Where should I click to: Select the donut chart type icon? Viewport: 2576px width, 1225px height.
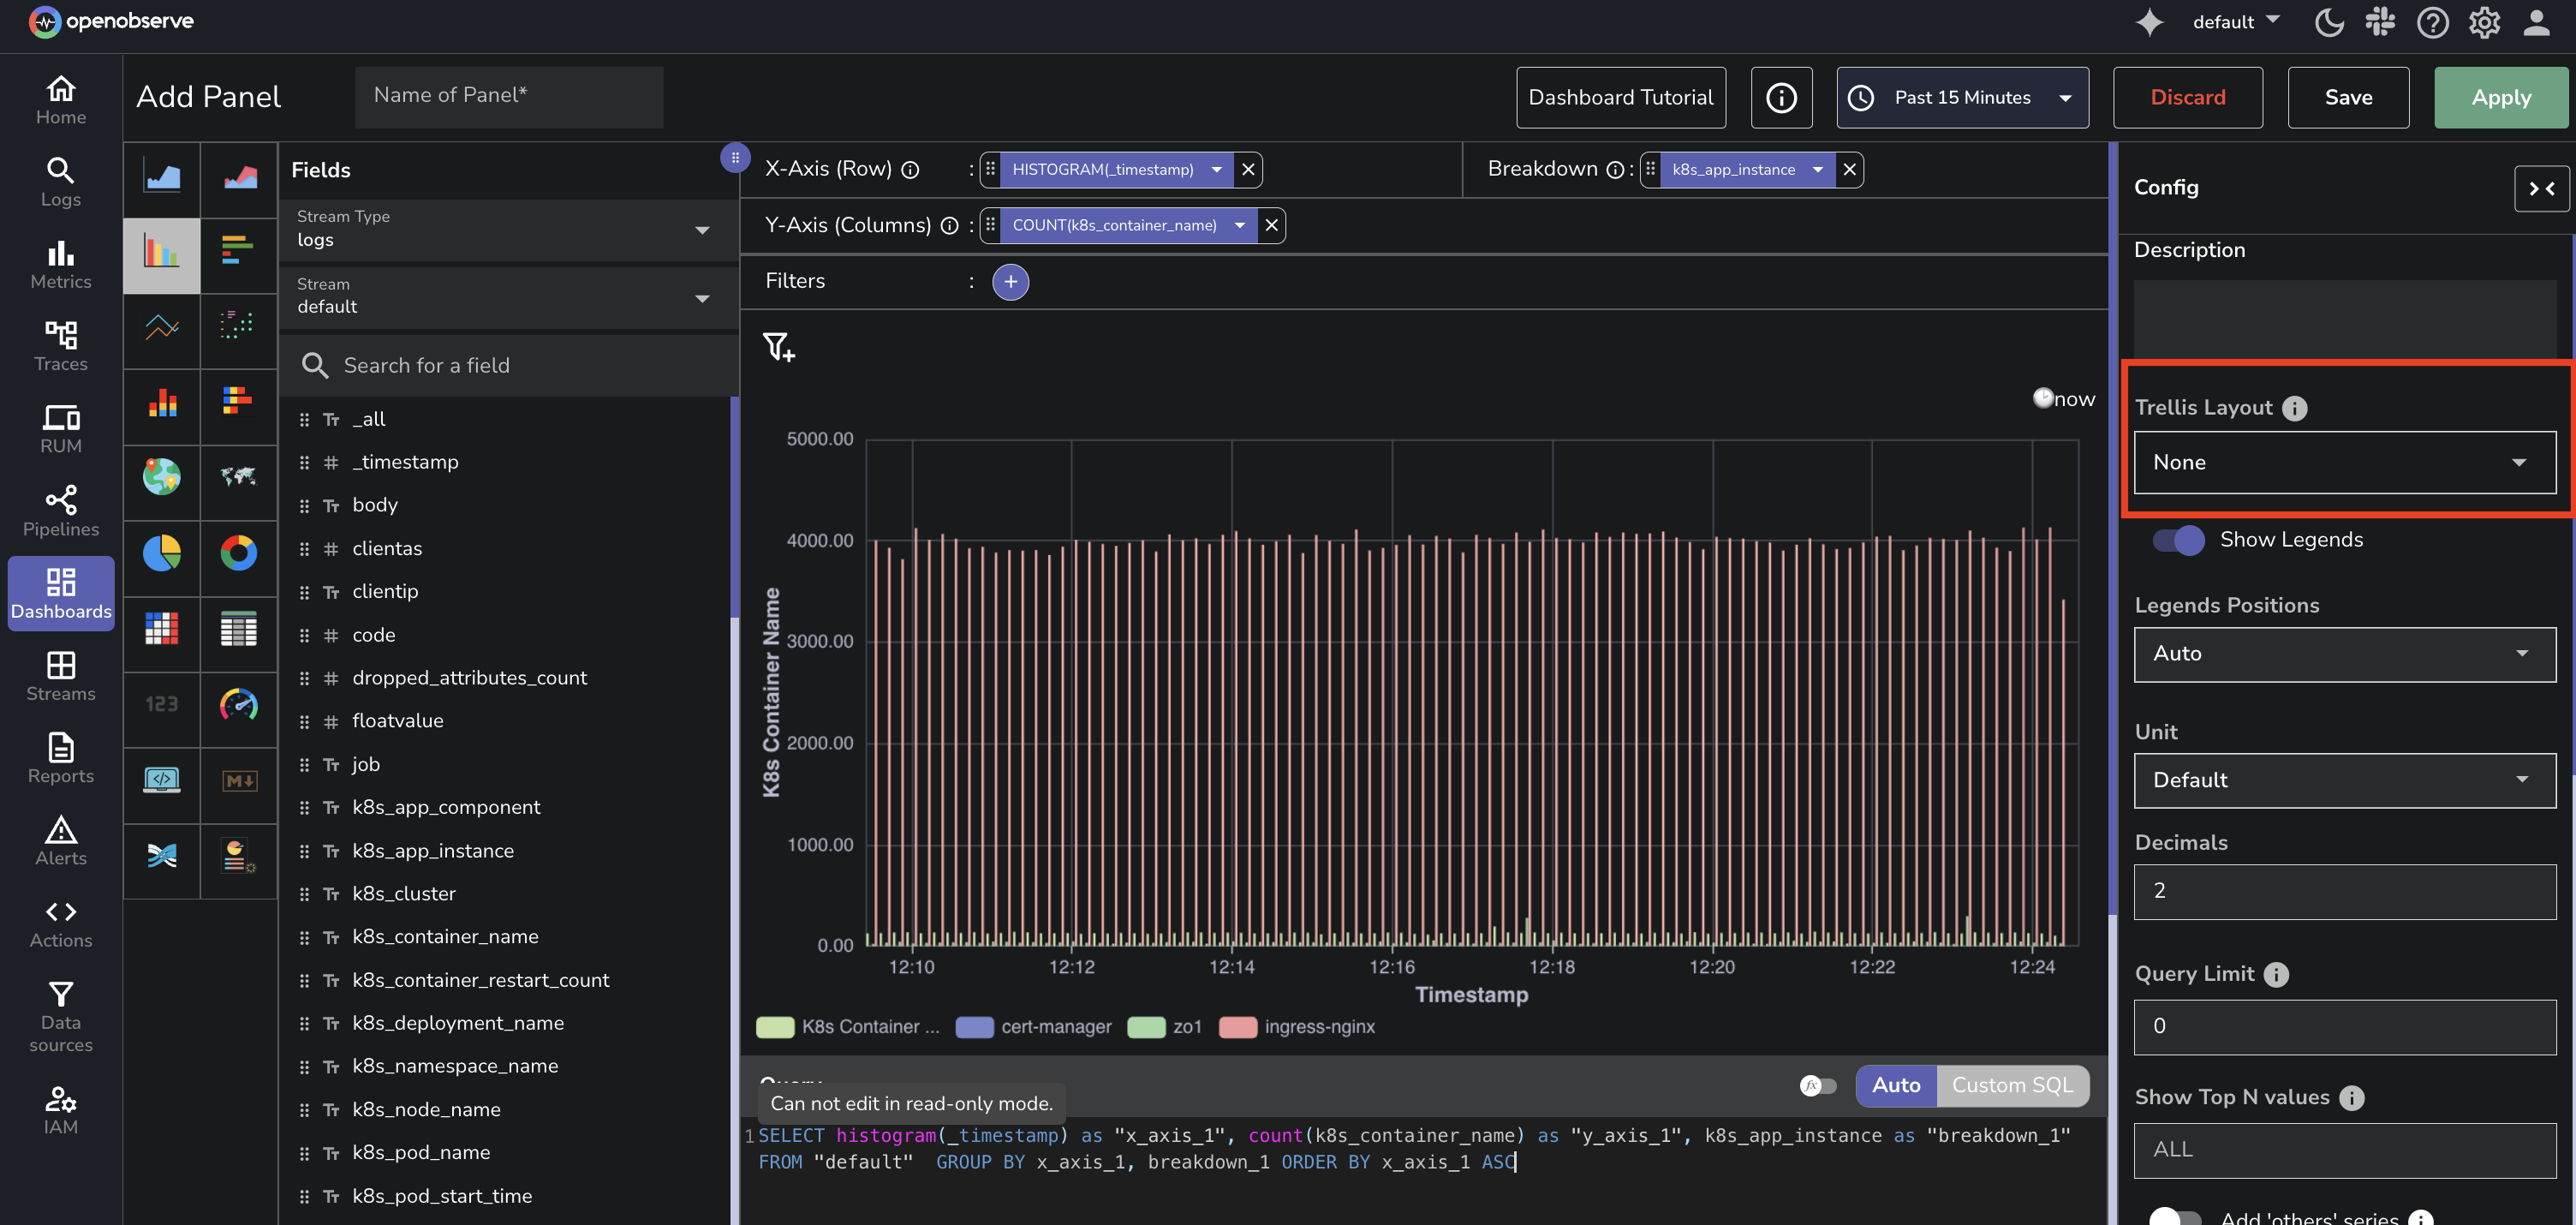tap(238, 553)
